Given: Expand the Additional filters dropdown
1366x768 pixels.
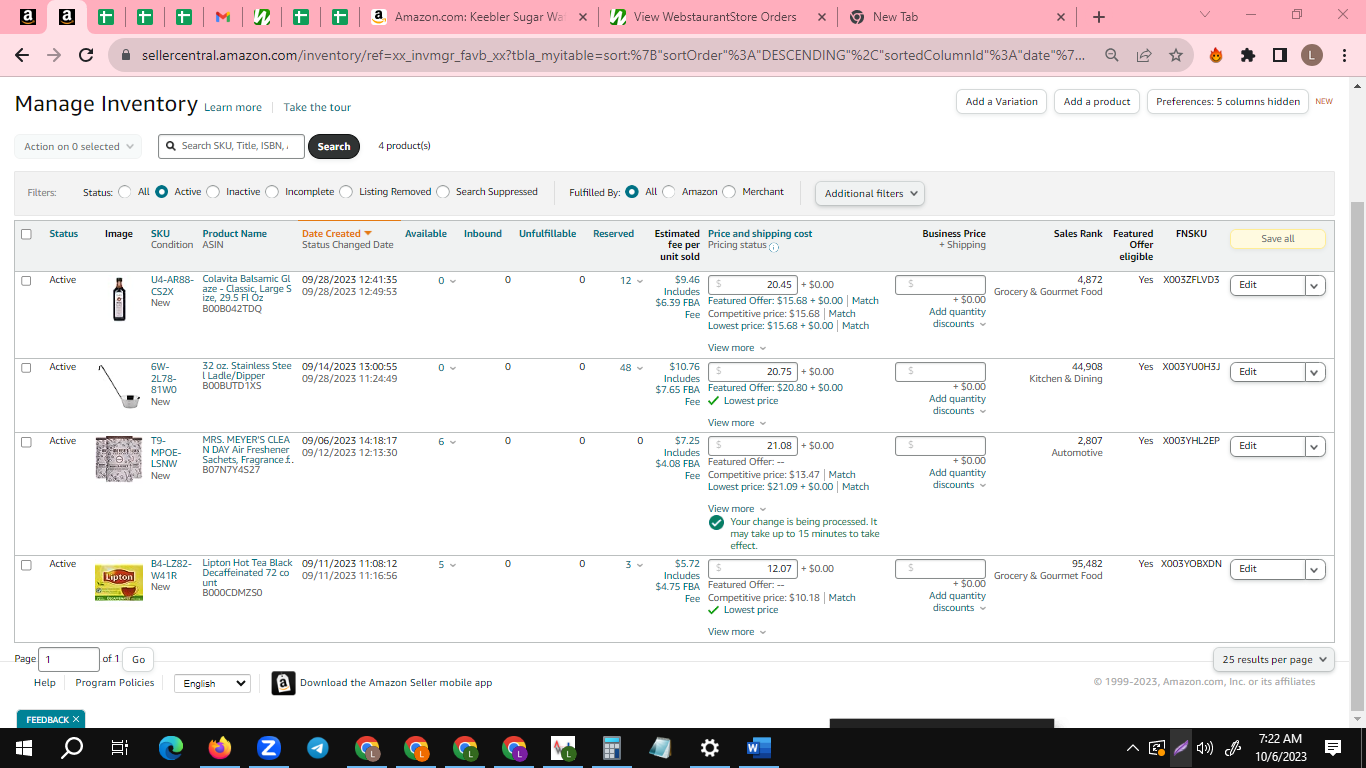Looking at the screenshot, I should (x=870, y=193).
